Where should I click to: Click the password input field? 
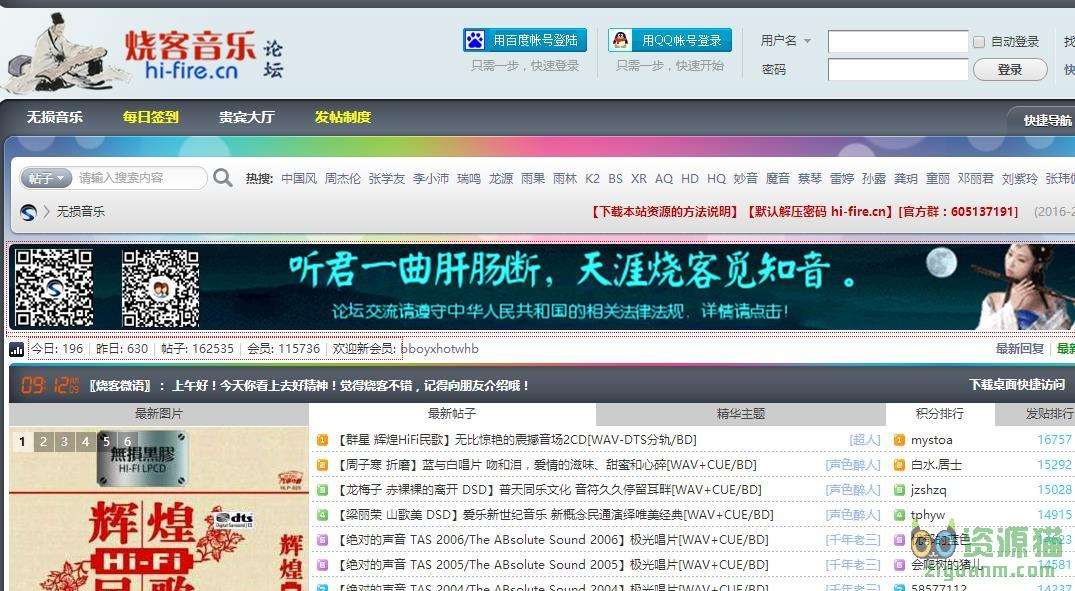pyautogui.click(x=898, y=69)
